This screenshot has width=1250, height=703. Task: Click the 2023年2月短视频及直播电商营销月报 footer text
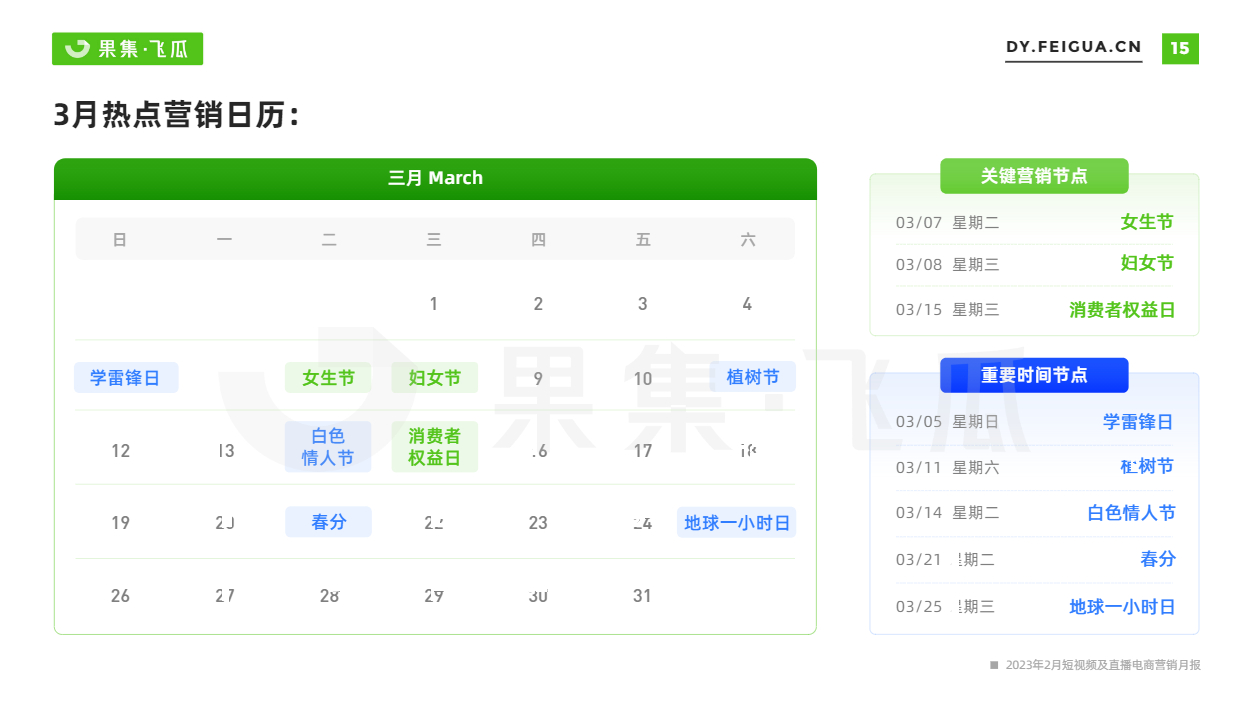pos(1102,665)
